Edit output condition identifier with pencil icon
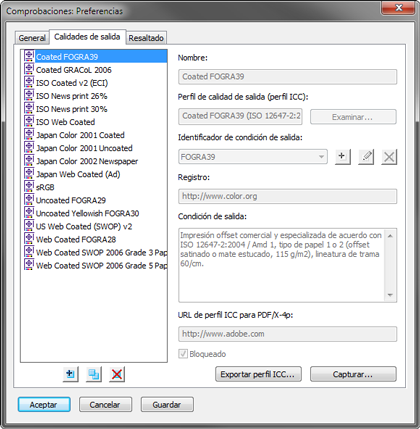 pos(366,157)
